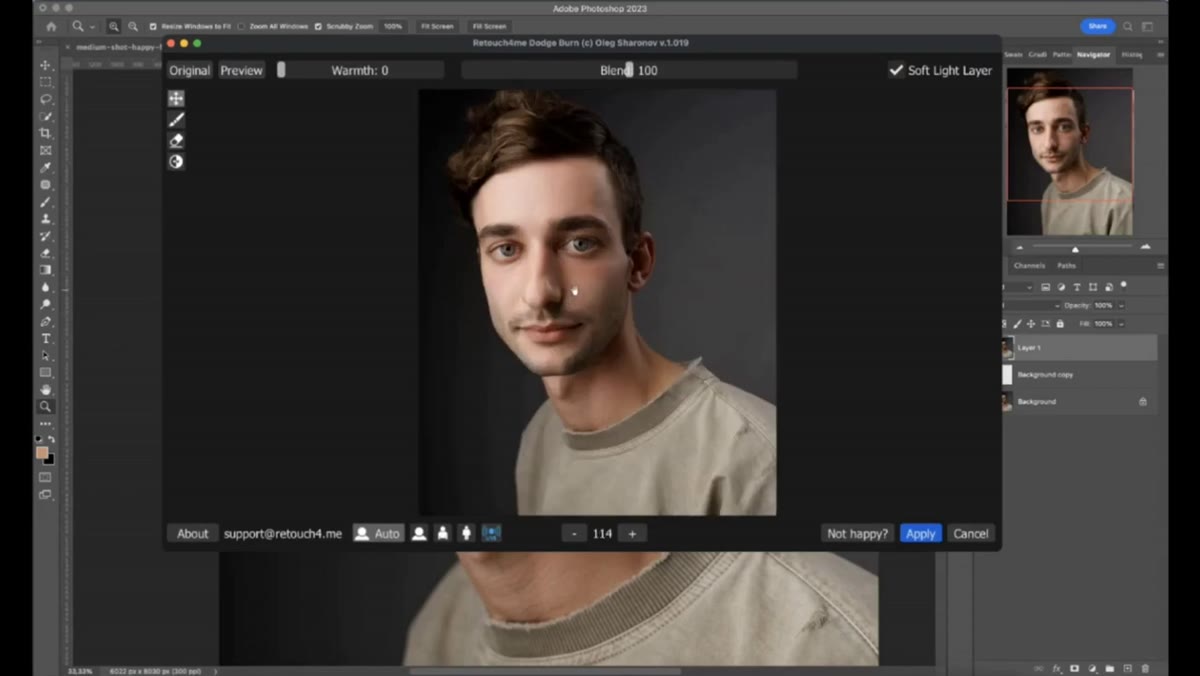Toggle the Soft Light Layer checkbox
1200x676 pixels.
pos(896,70)
